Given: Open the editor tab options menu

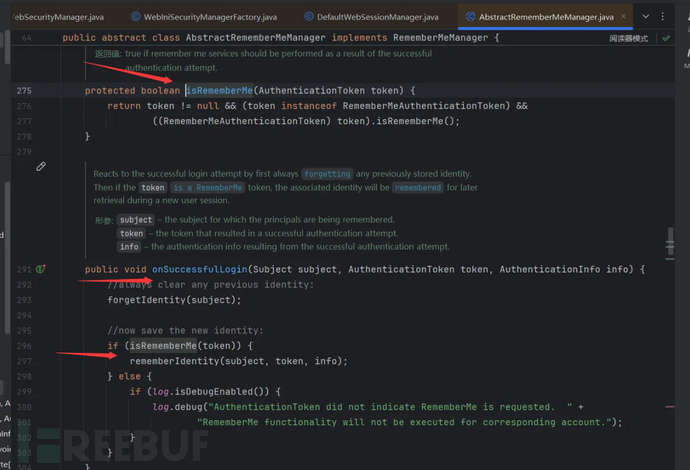Looking at the screenshot, I should pos(663,17).
